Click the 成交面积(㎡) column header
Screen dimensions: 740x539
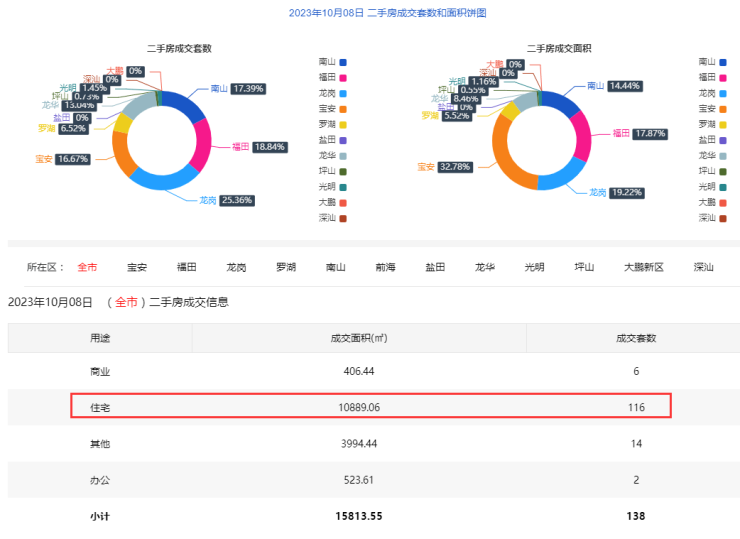tap(358, 338)
